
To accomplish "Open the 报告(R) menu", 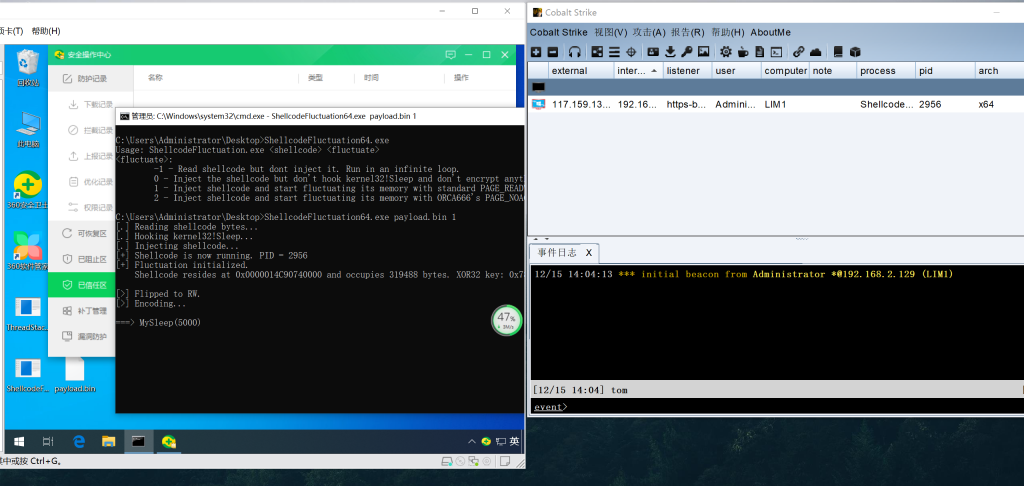I will (688, 32).
